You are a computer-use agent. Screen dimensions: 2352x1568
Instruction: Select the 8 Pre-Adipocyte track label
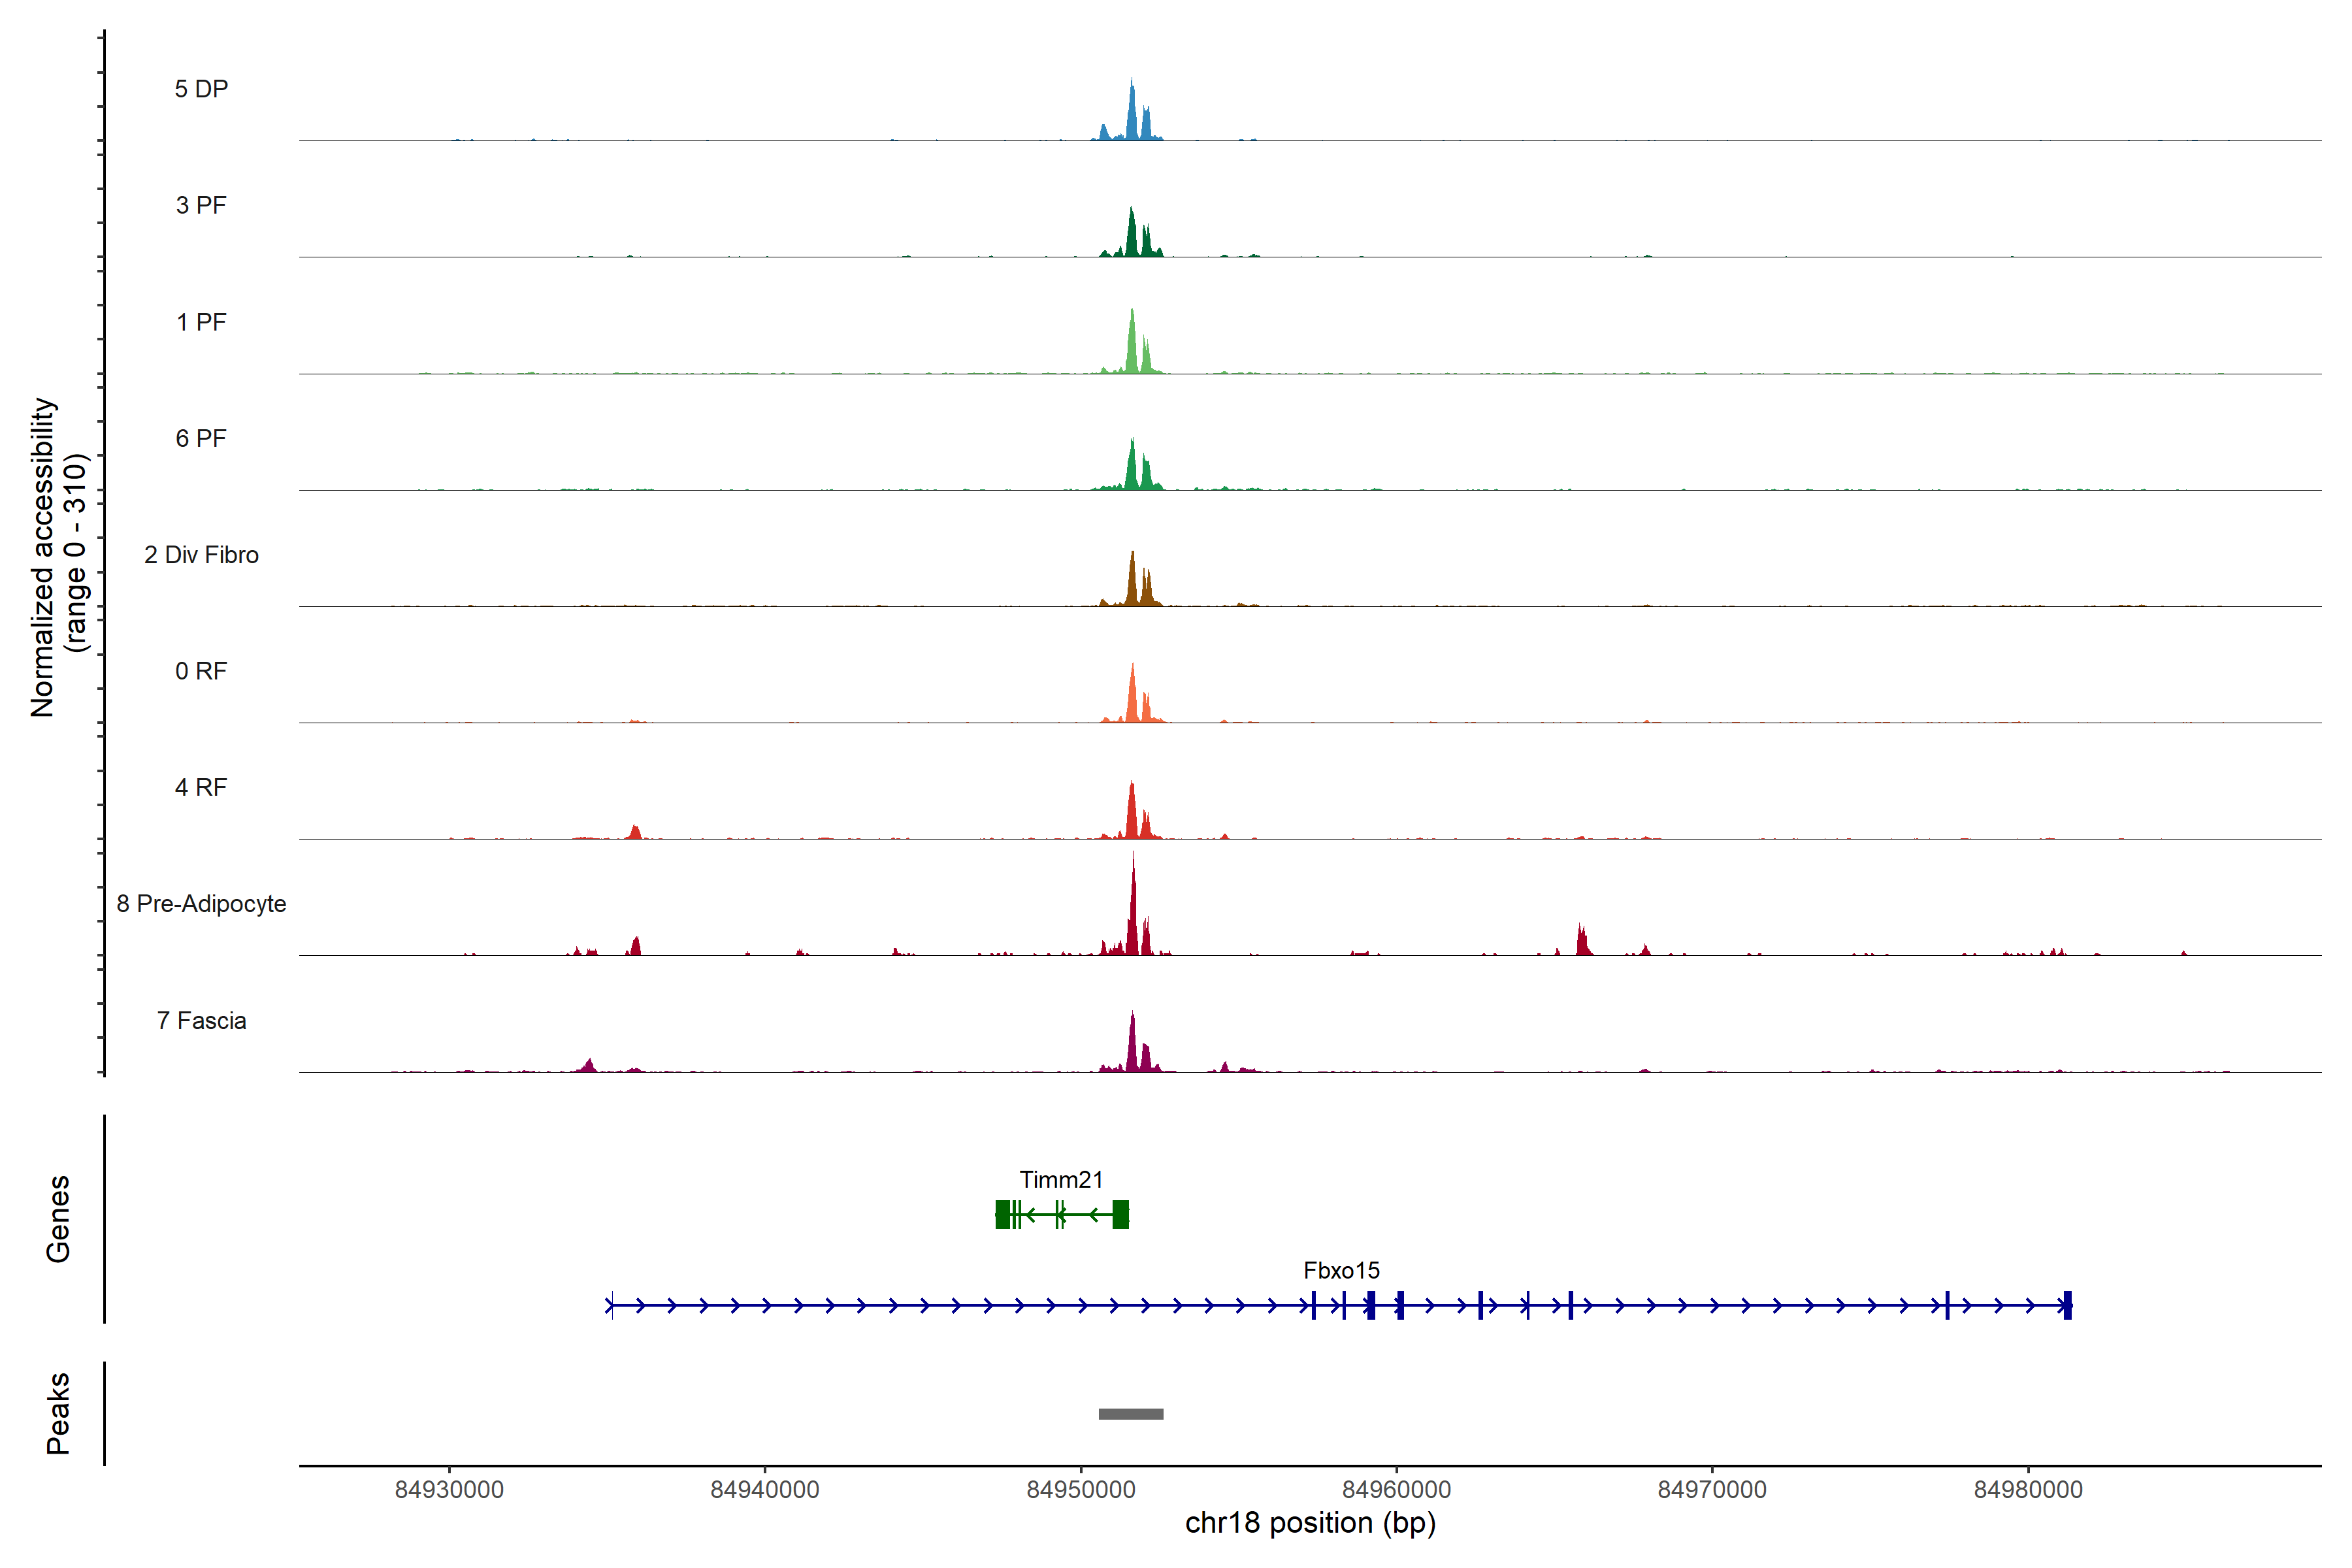coord(201,904)
